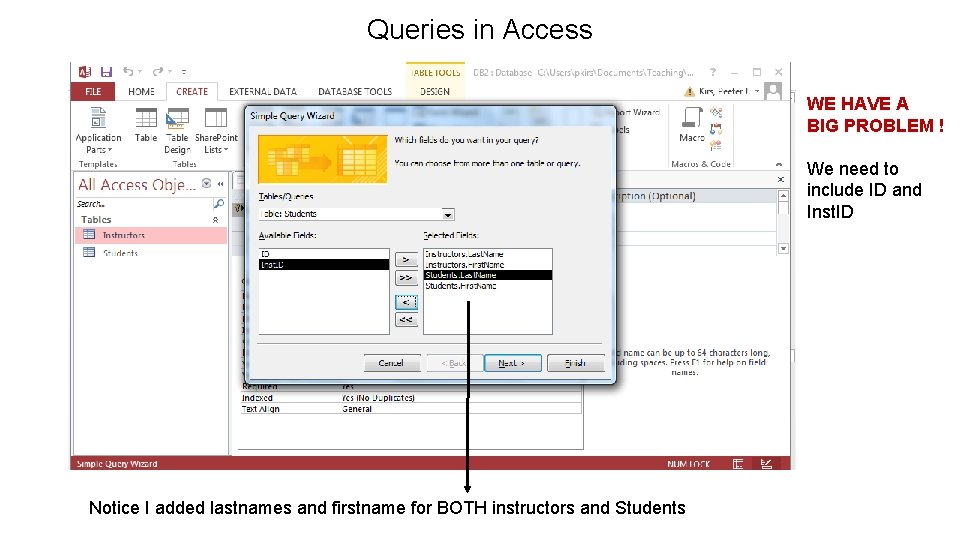Click scroll down arrow in description pane
Image resolution: width=960 pixels, height=540 pixels.
(x=783, y=249)
